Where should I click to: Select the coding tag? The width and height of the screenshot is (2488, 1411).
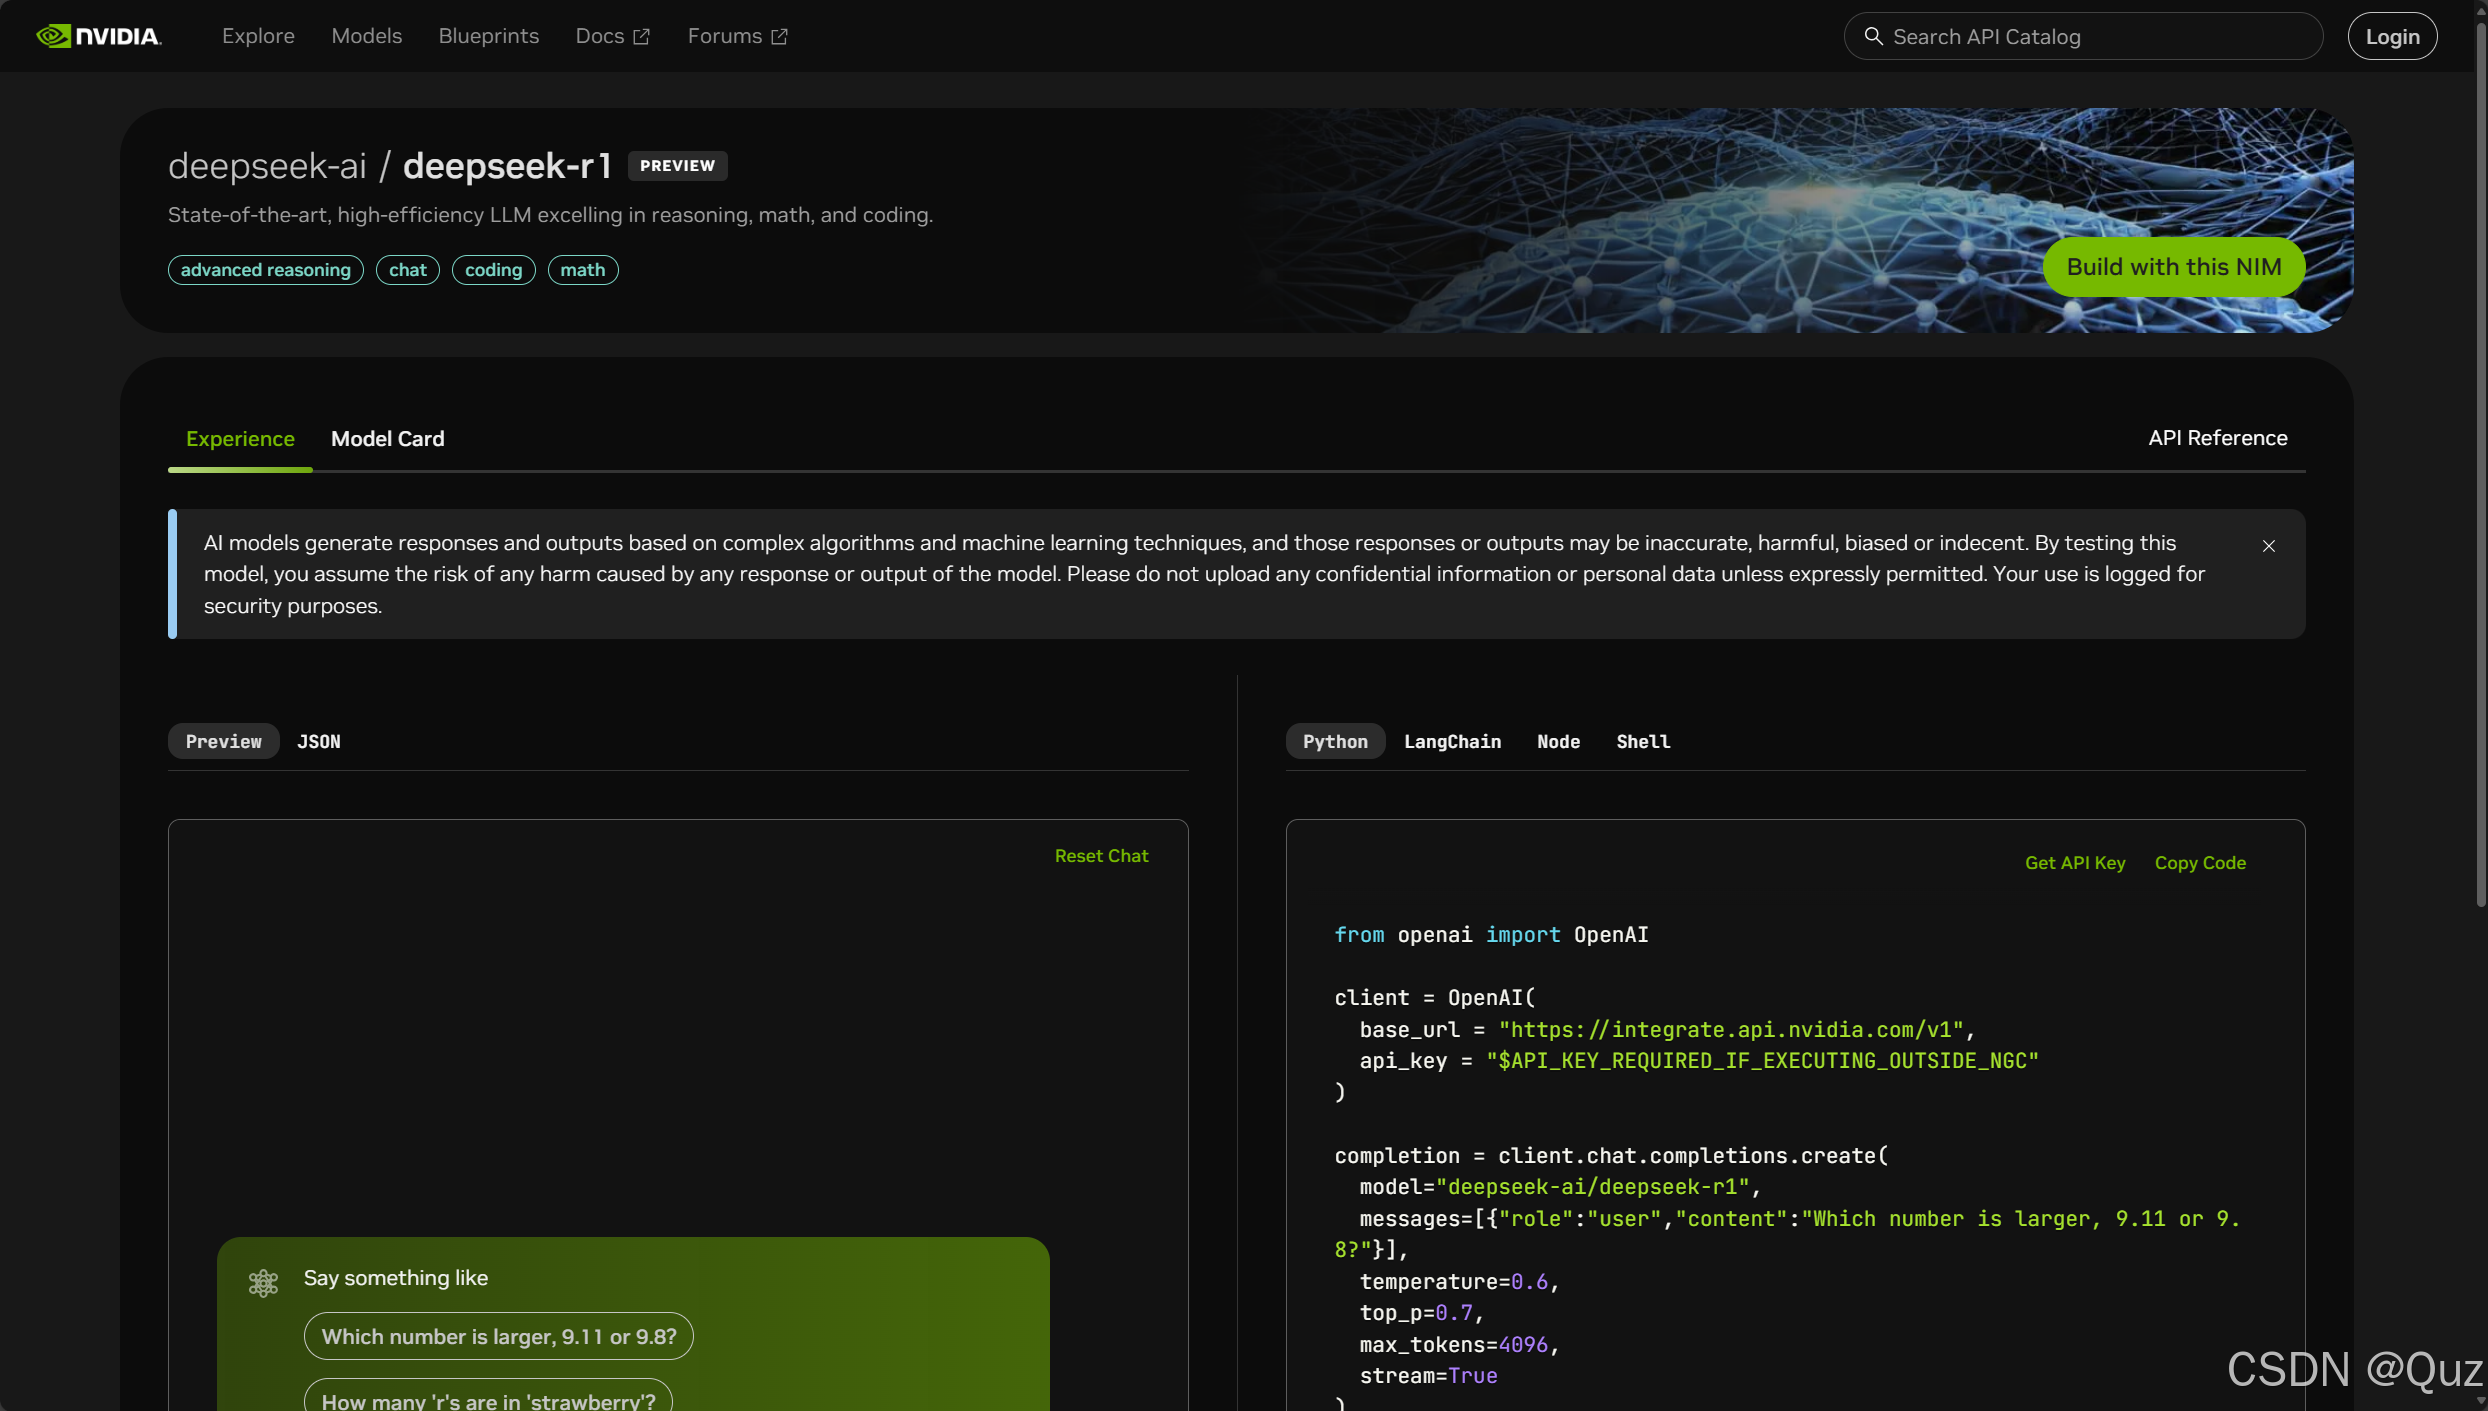point(493,270)
